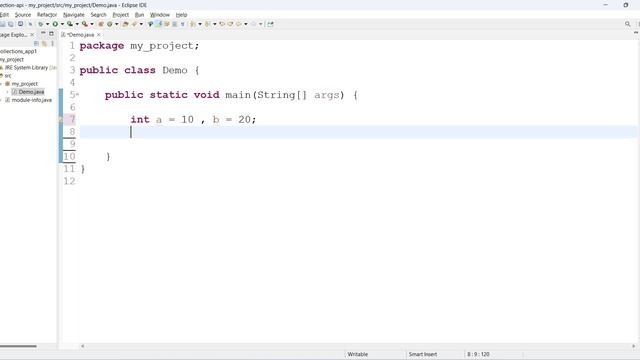The height and width of the screenshot is (360, 640).
Task: Launch Debug with the bug icon
Action: pyautogui.click(x=40, y=24)
